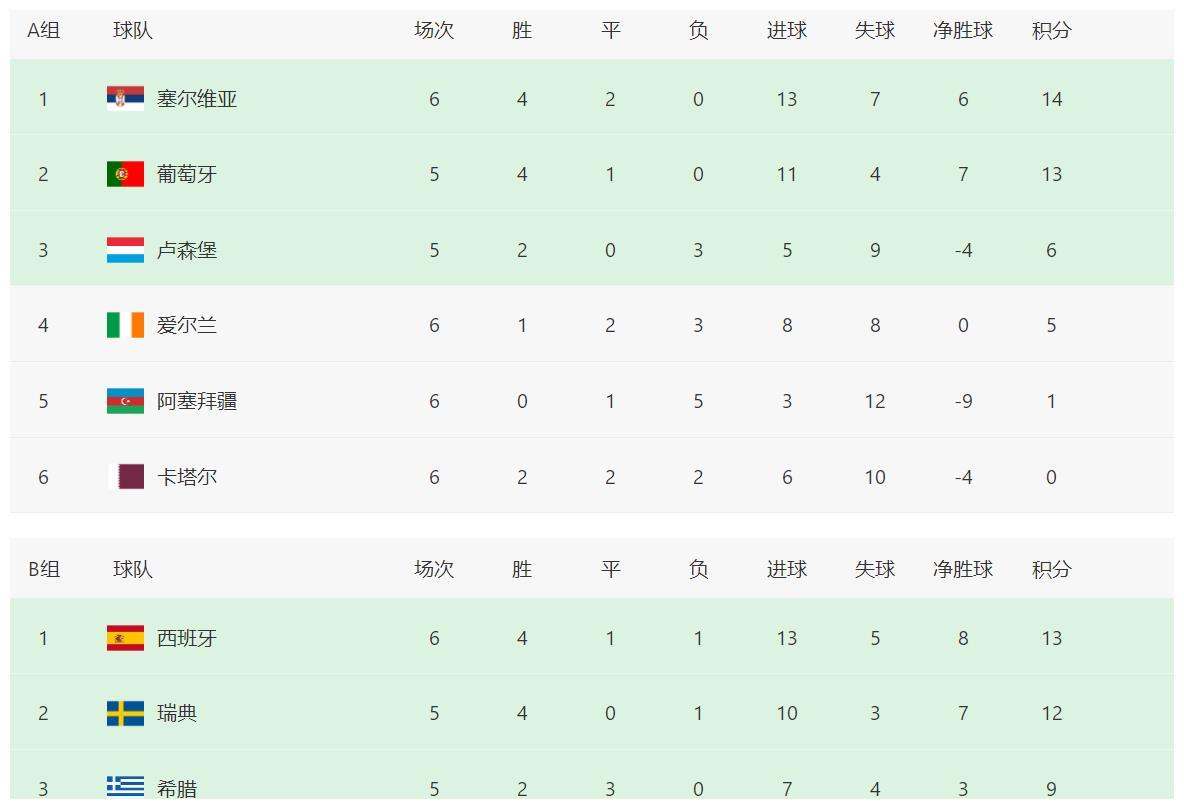Click the B组 group header label
Screen dimensions: 1184x809
(x=44, y=569)
